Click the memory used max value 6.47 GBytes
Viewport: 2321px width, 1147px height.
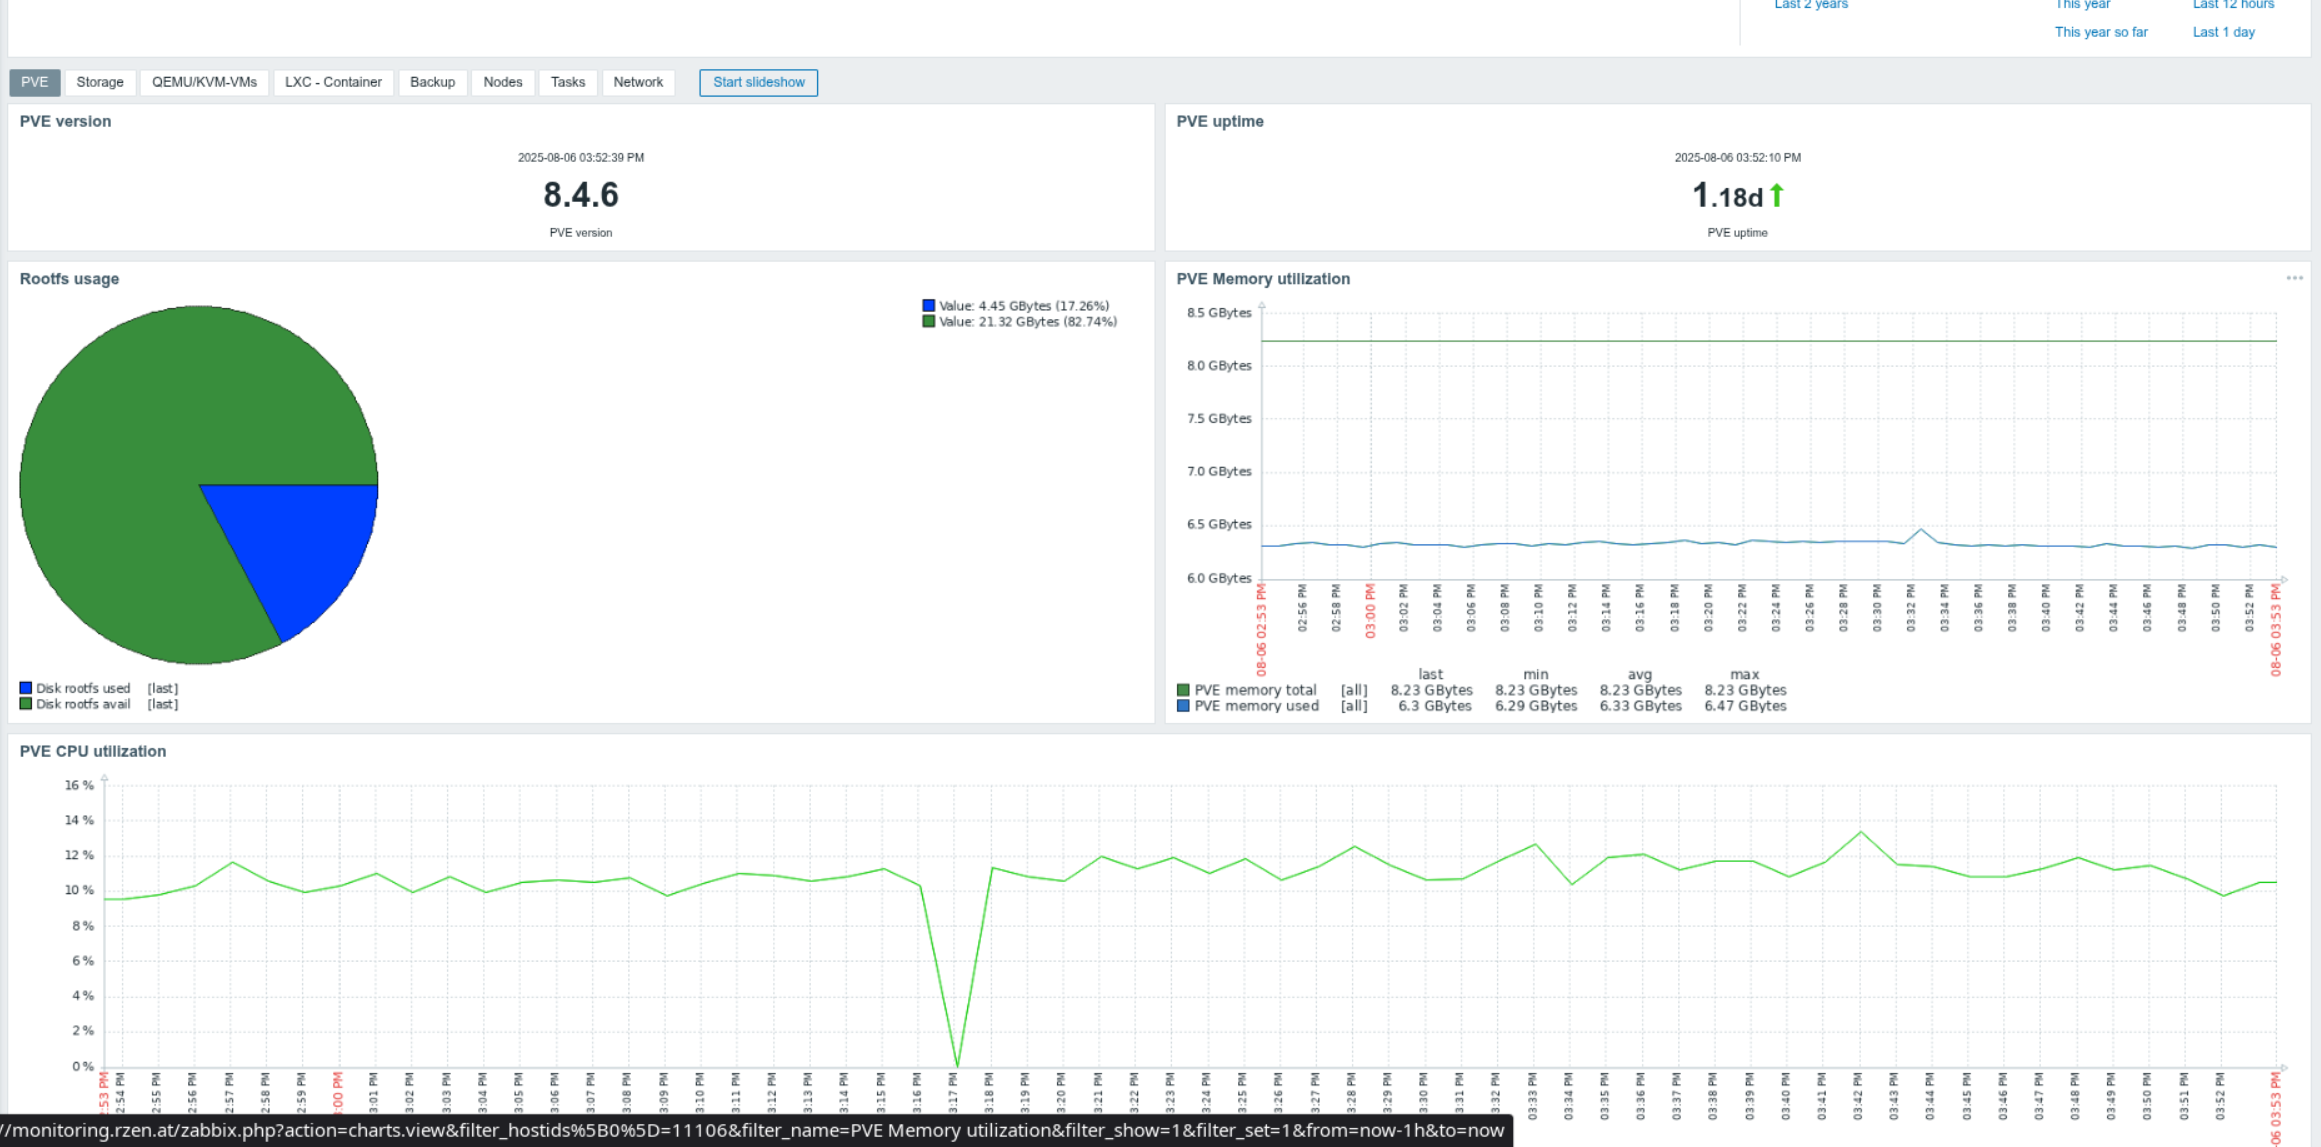pyautogui.click(x=1745, y=706)
